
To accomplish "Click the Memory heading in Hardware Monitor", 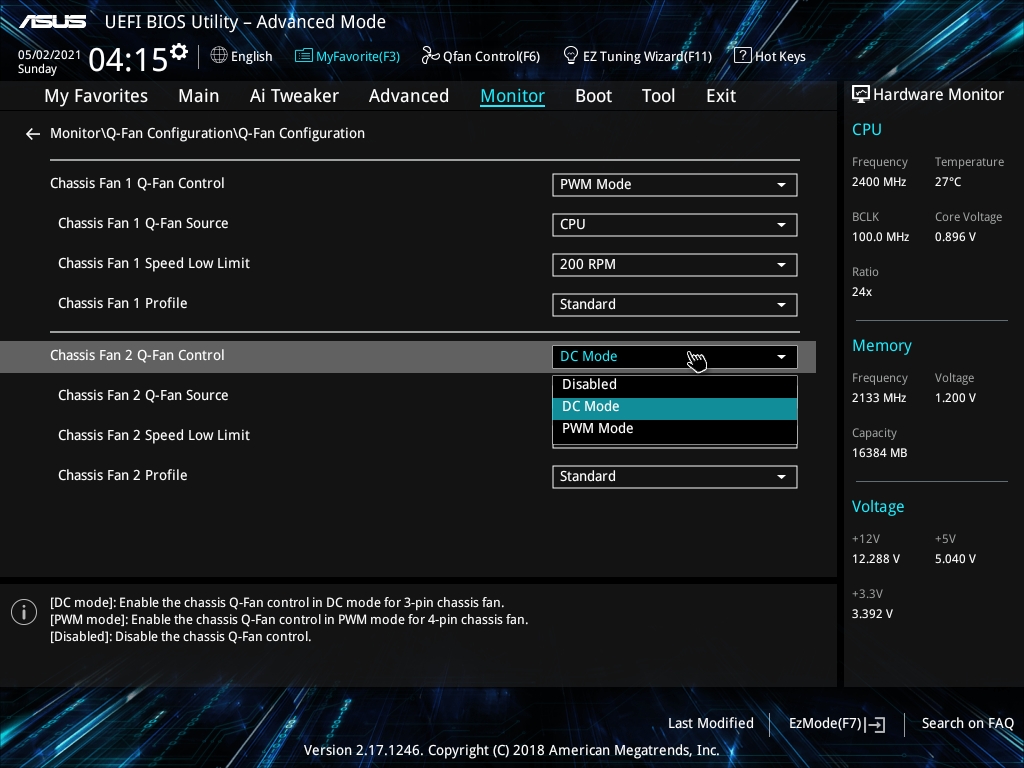I will pyautogui.click(x=882, y=346).
